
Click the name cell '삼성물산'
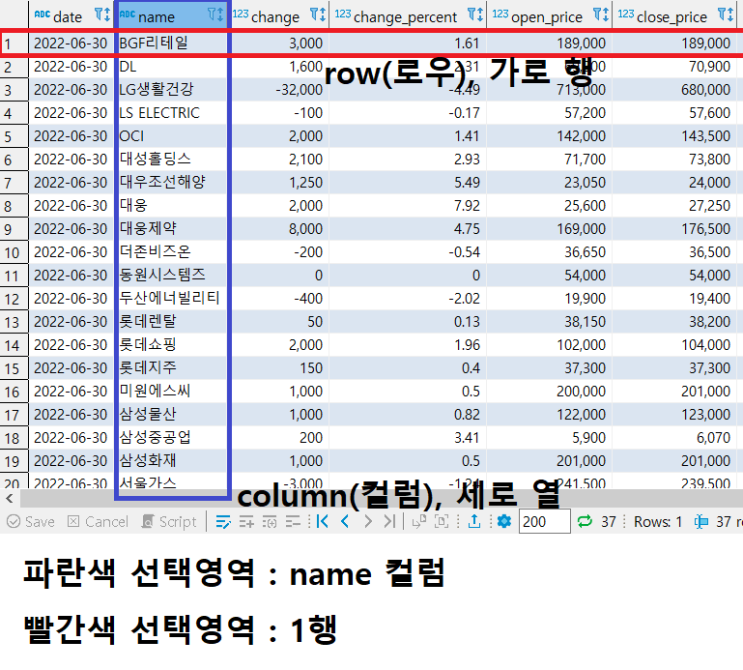point(172,414)
